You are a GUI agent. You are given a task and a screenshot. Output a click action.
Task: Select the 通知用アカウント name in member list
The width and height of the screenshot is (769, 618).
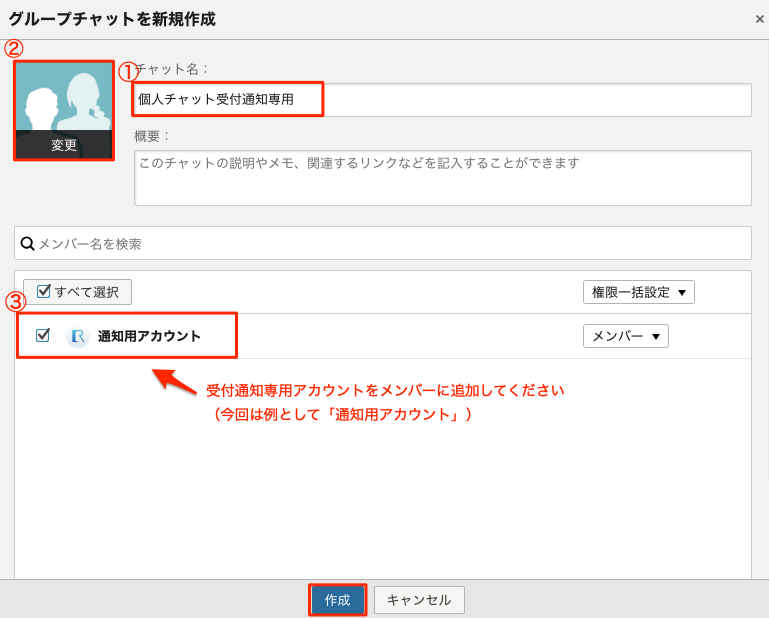pos(149,337)
